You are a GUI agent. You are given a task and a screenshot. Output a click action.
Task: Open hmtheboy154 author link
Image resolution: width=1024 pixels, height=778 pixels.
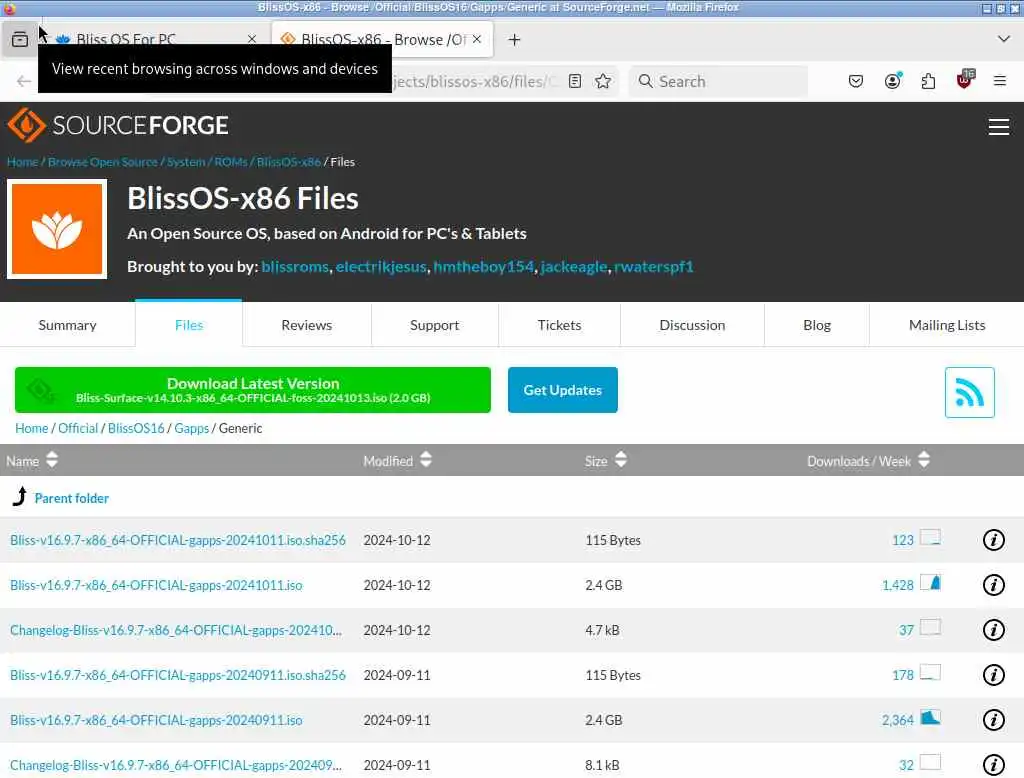tap(483, 267)
